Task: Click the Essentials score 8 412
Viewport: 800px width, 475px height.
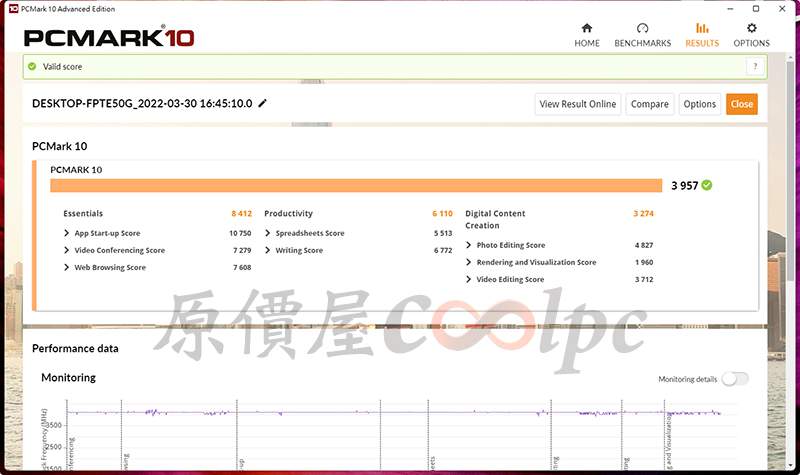Action: (x=241, y=213)
